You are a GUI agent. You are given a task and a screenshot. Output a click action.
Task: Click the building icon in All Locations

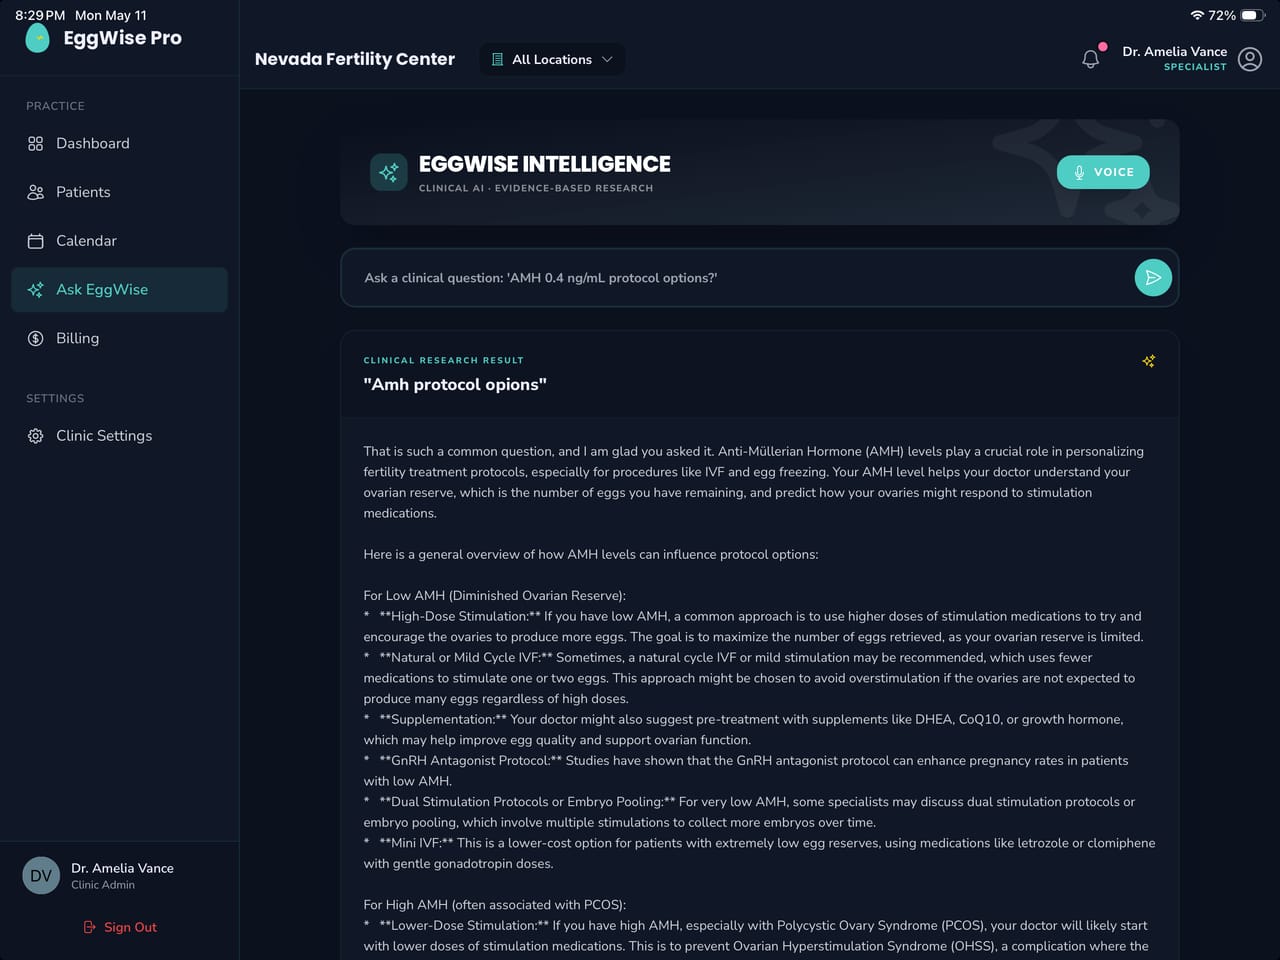(x=497, y=60)
